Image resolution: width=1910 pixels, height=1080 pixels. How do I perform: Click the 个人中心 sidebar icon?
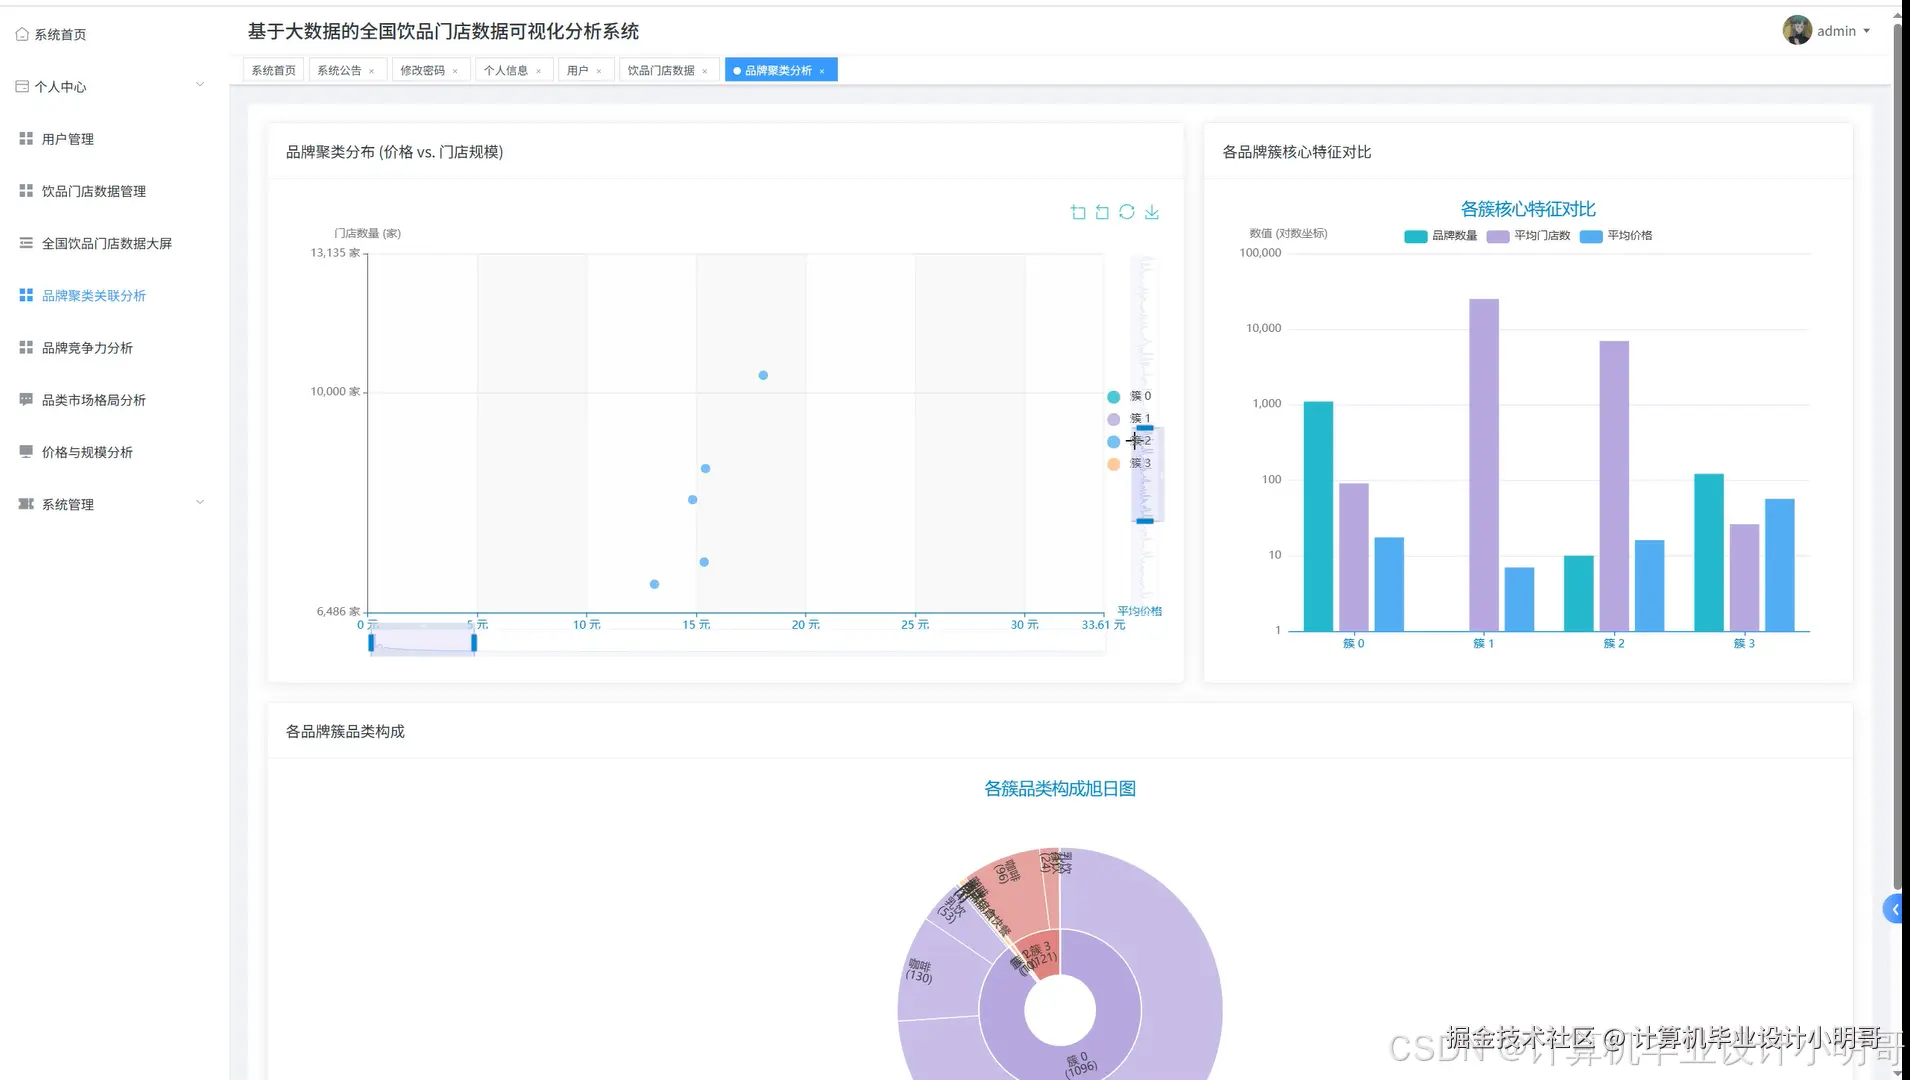pos(22,86)
